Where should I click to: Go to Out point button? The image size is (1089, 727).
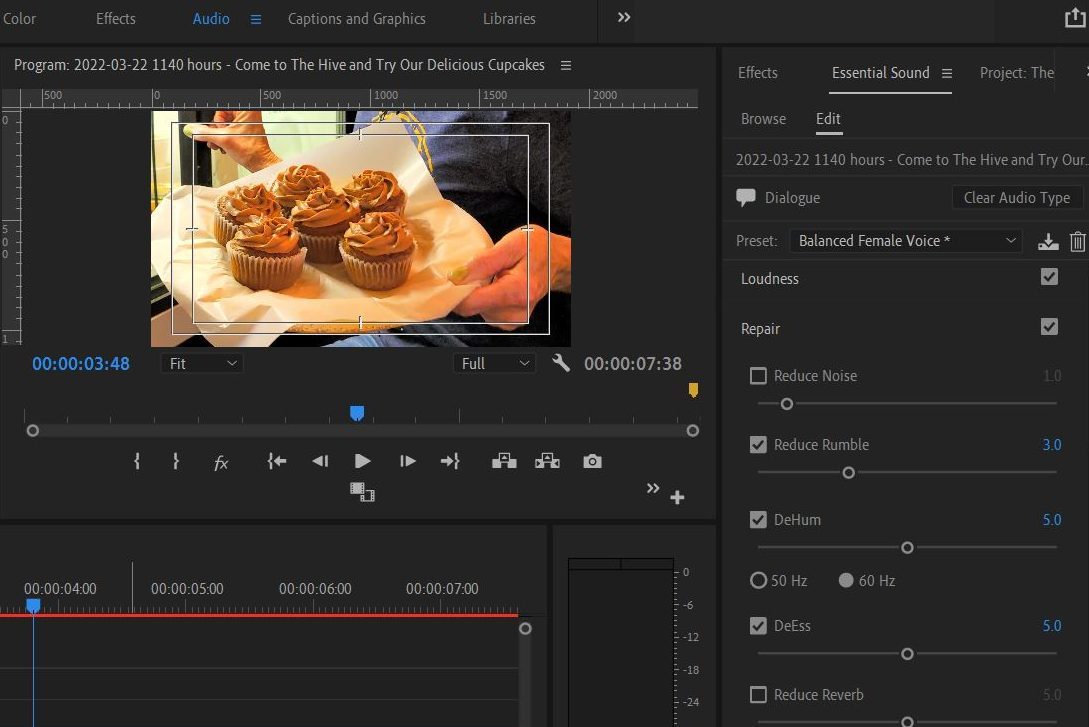pyautogui.click(x=450, y=461)
